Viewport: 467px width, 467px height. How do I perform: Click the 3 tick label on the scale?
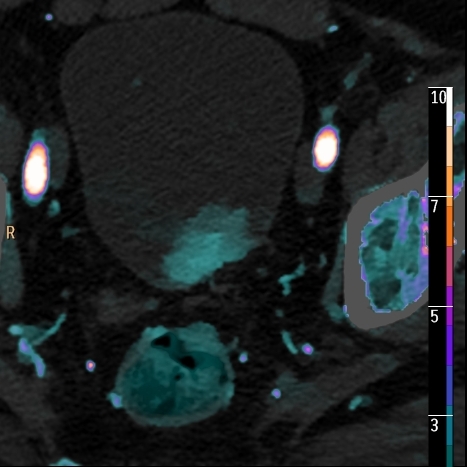coord(434,426)
